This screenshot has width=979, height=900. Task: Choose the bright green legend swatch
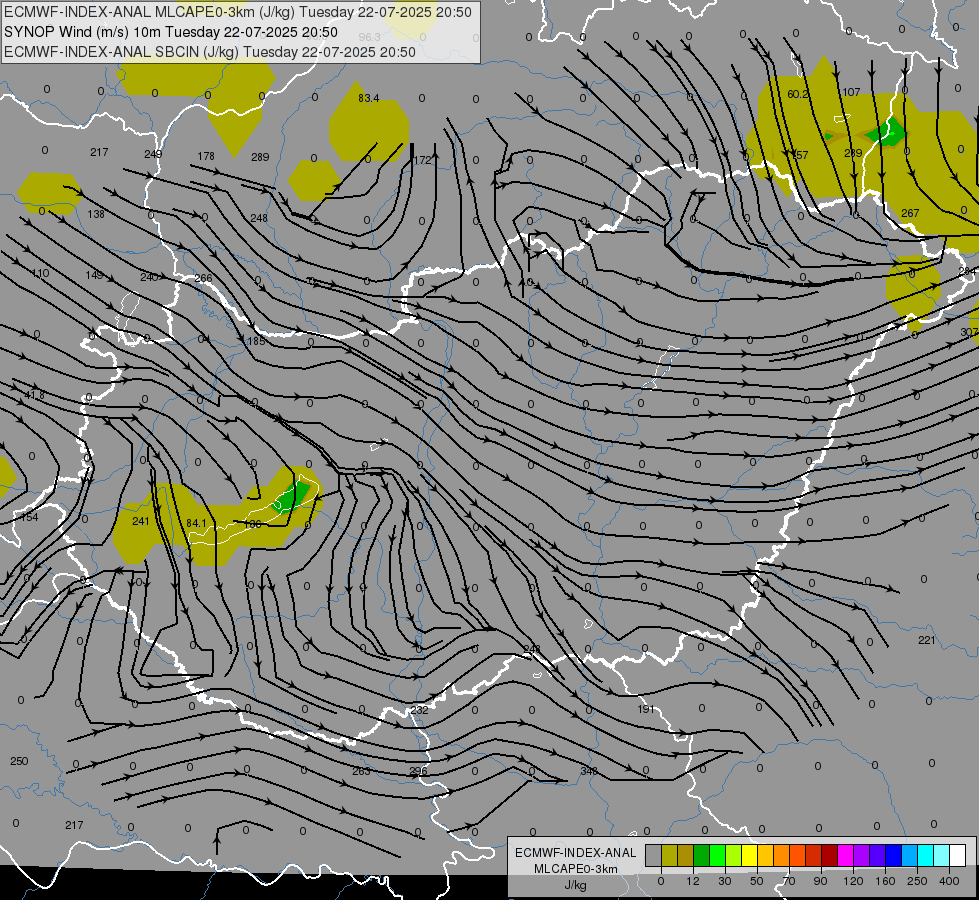[x=717, y=855]
